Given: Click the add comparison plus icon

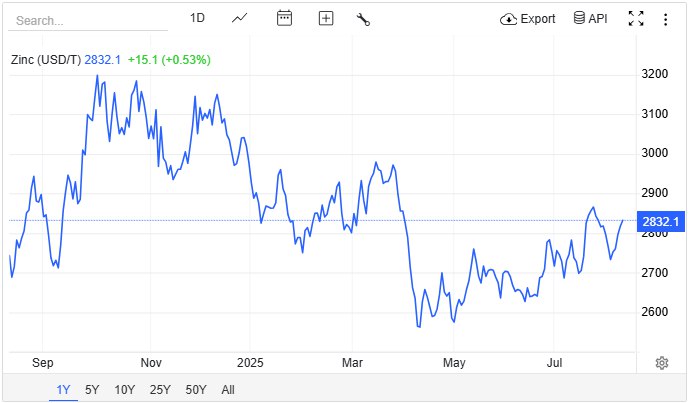Looking at the screenshot, I should (x=326, y=18).
